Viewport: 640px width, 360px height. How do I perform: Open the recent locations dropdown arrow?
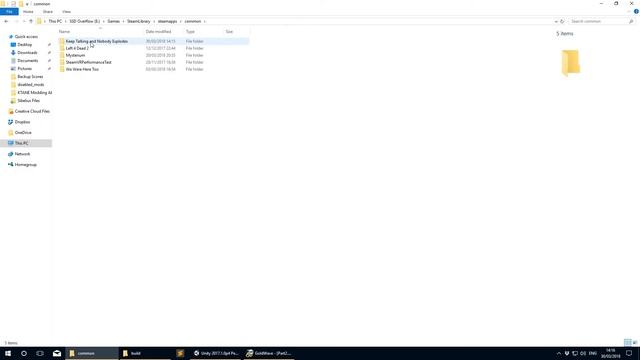tap(24, 21)
